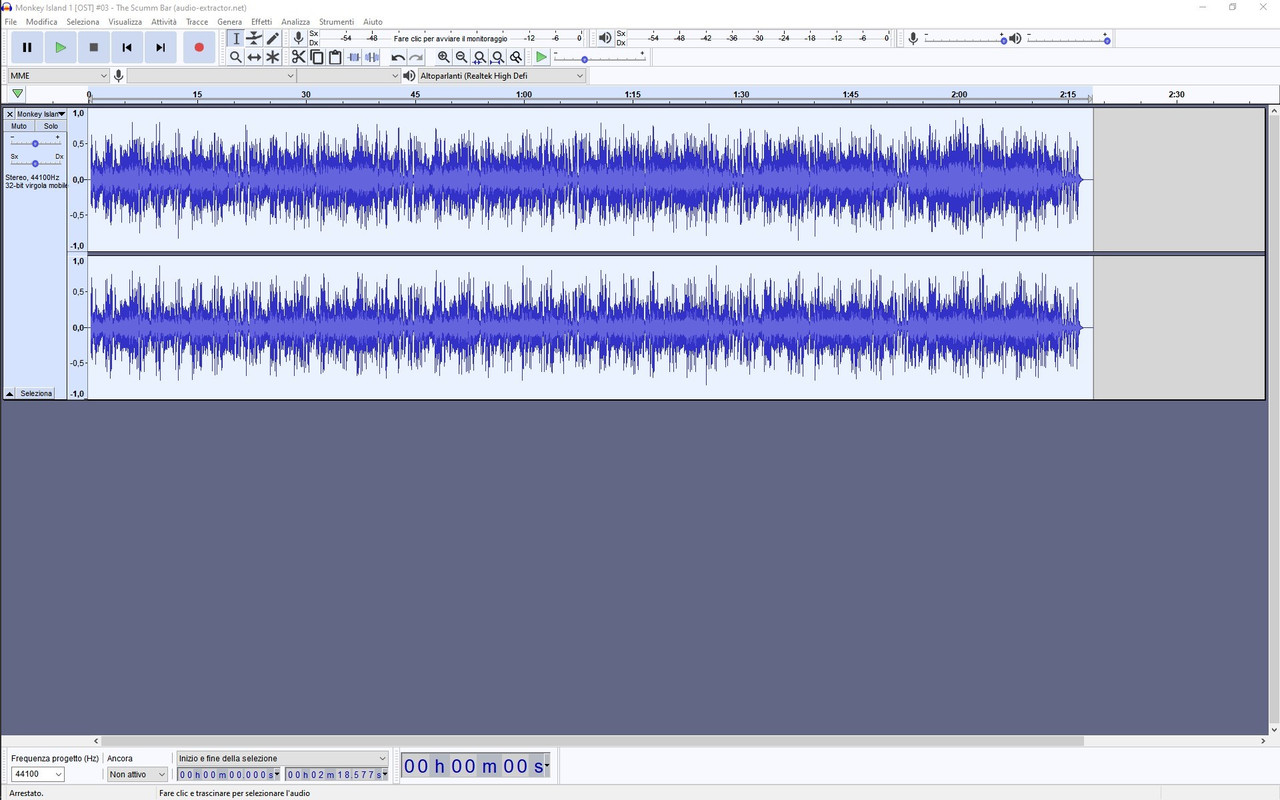The width and height of the screenshot is (1280, 800).
Task: Open the Attività menu
Action: 164,21
